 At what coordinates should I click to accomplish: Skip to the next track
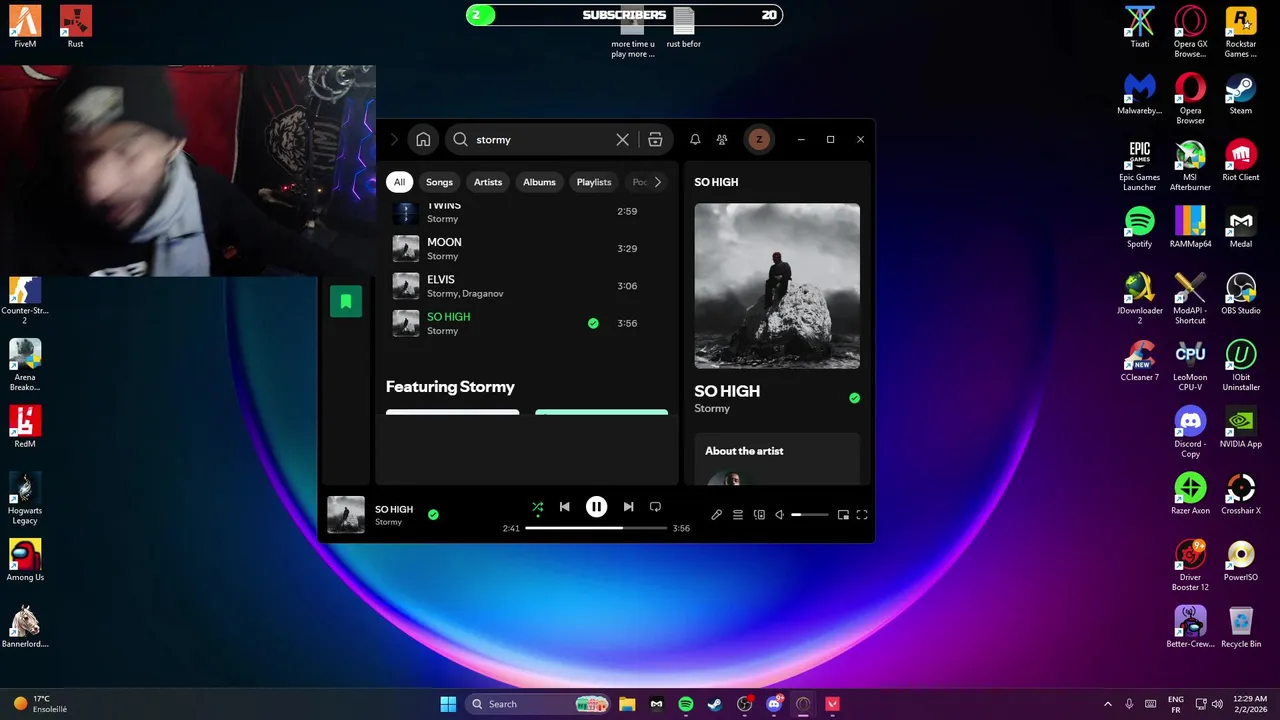[x=628, y=507]
